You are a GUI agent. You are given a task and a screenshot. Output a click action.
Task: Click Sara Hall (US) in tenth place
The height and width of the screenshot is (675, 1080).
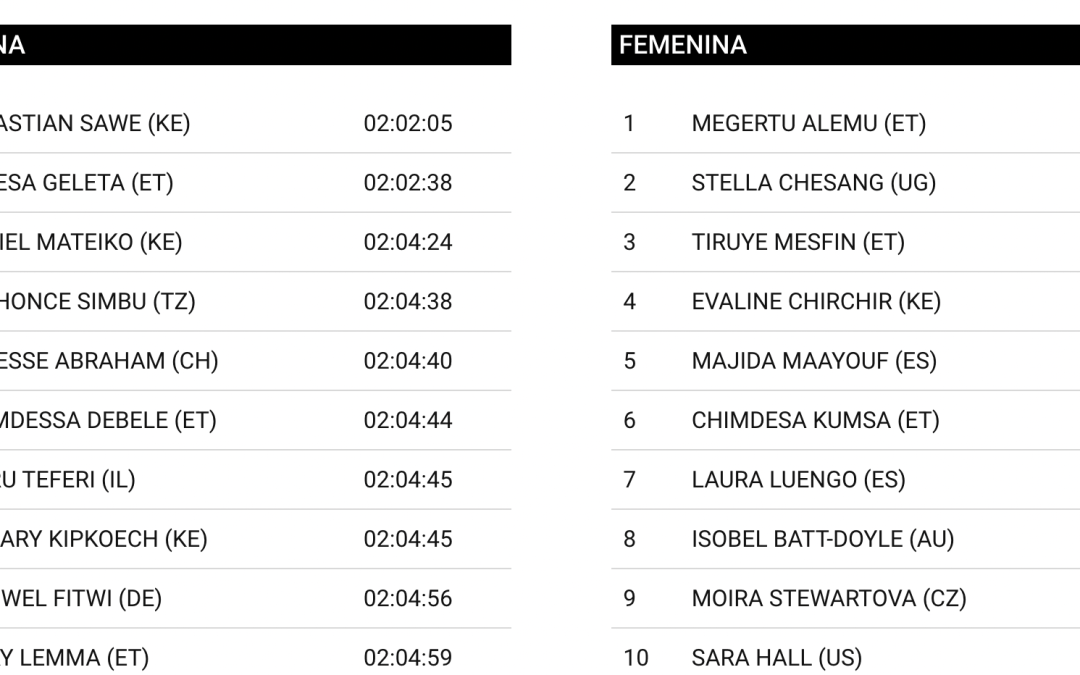point(776,658)
